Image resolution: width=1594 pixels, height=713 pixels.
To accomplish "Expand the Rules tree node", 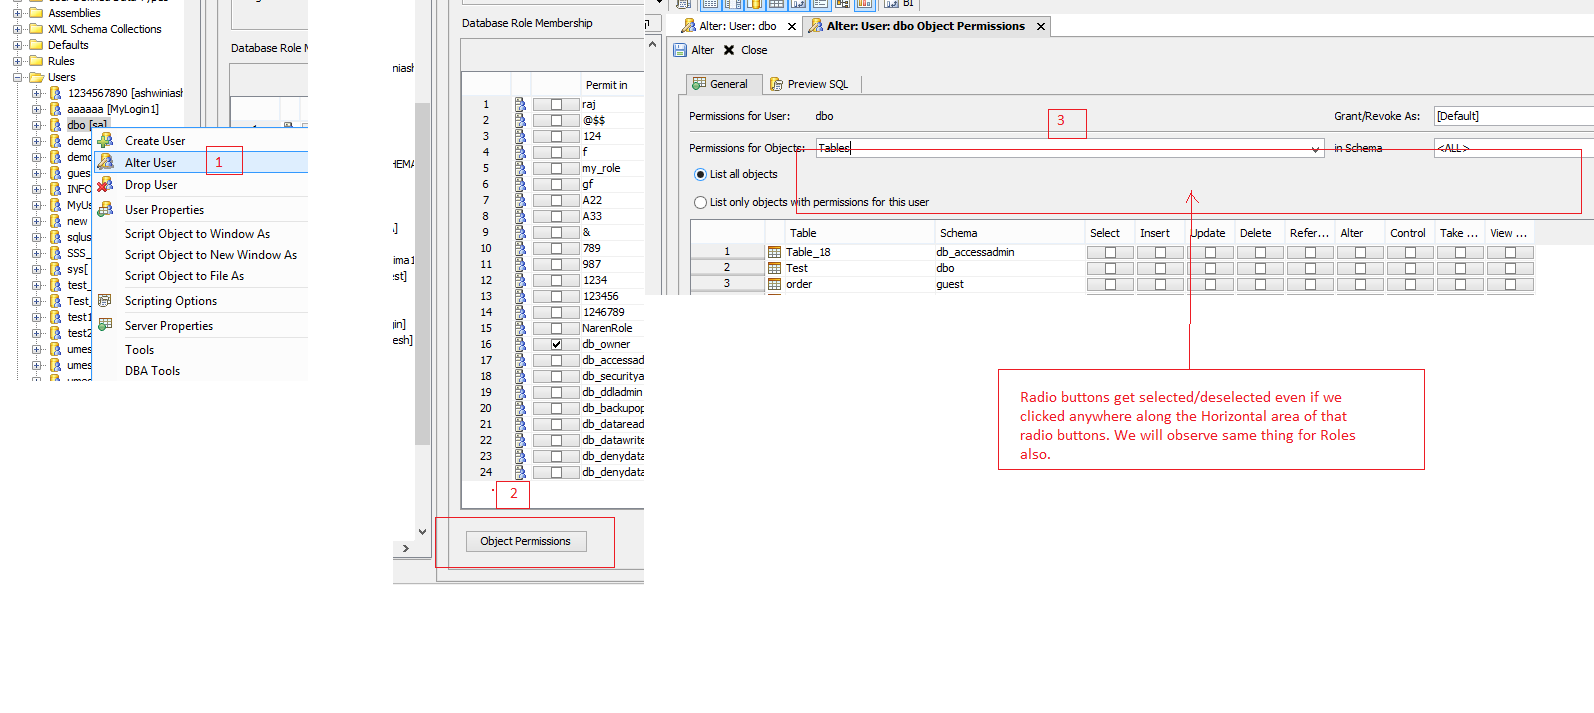I will click(17, 61).
